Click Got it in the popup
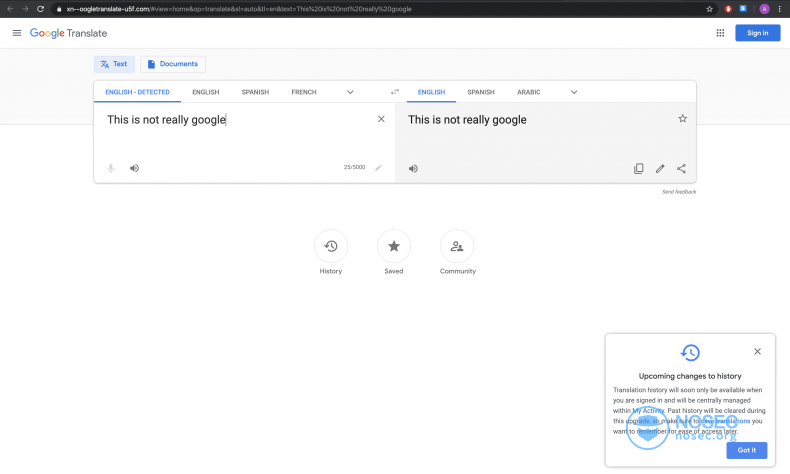The height and width of the screenshot is (474, 790). point(747,450)
